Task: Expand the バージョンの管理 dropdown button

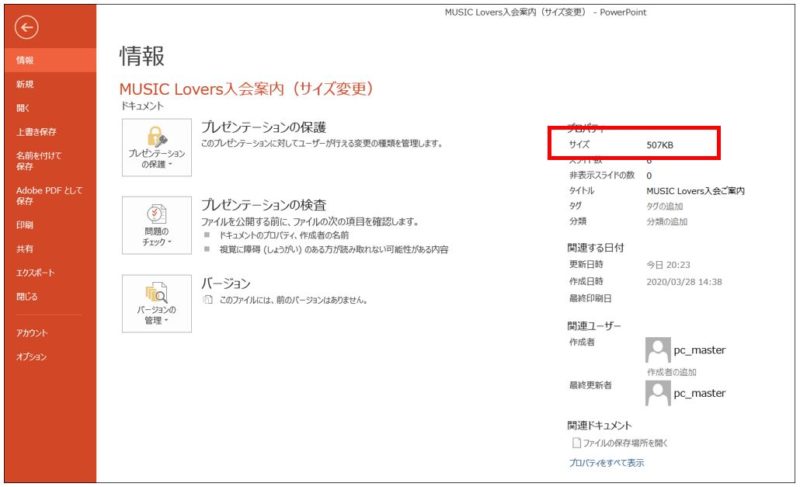Action: 157,304
